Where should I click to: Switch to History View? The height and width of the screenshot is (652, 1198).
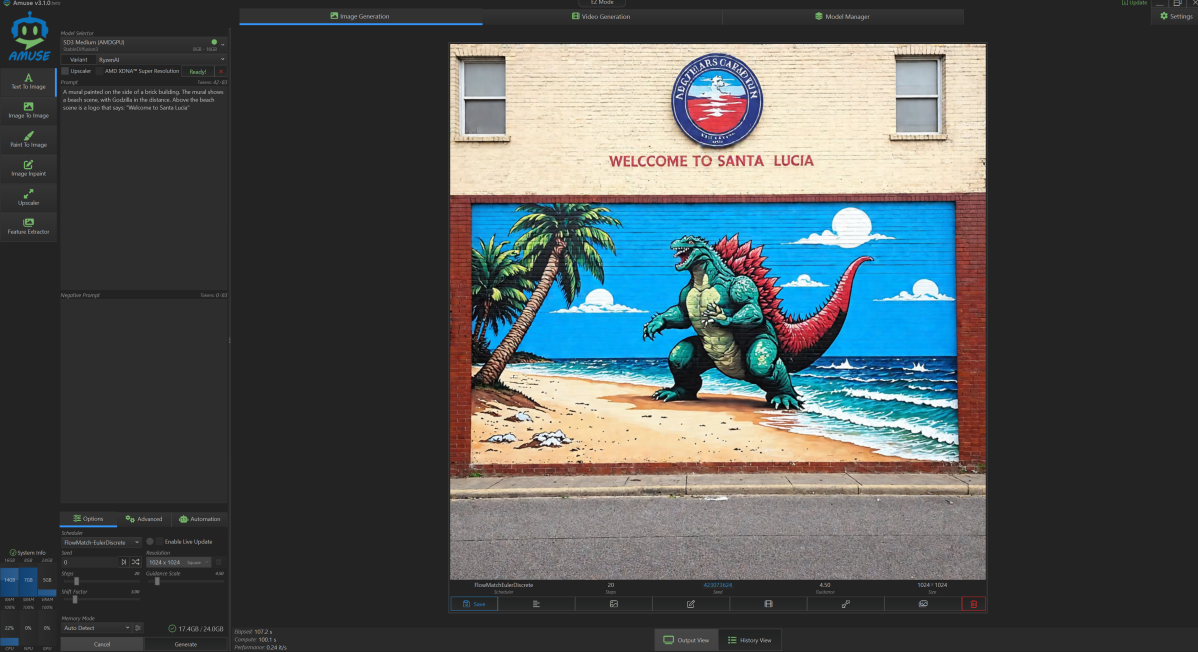point(750,640)
